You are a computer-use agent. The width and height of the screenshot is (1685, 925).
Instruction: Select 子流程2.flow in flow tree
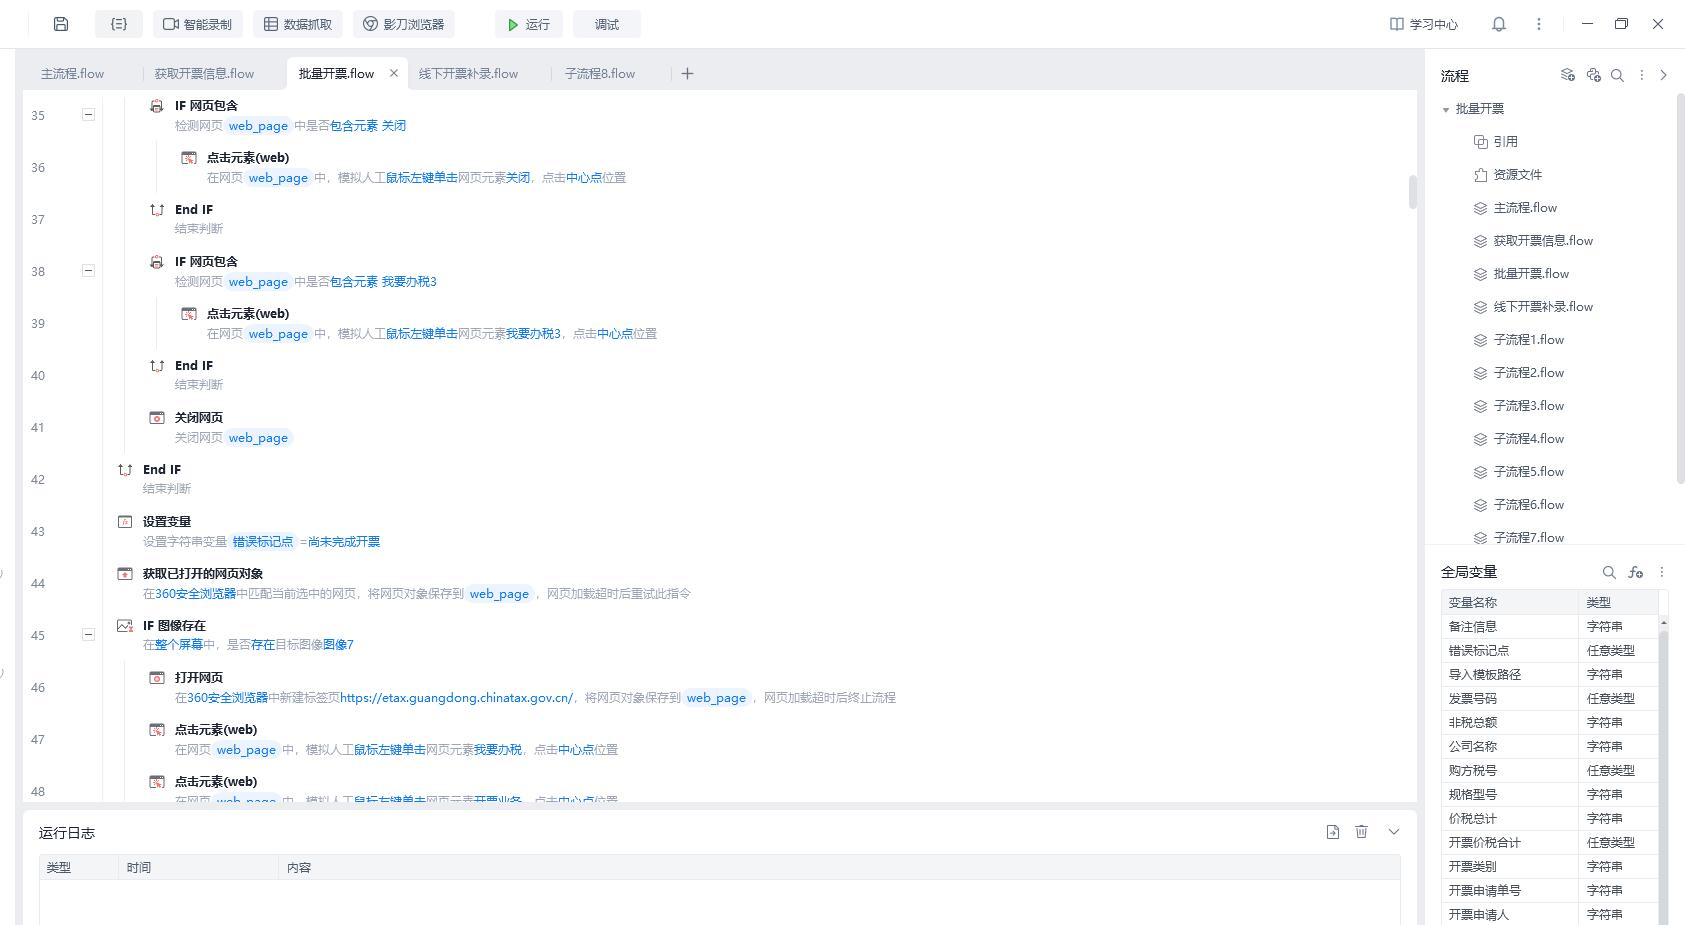1528,373
